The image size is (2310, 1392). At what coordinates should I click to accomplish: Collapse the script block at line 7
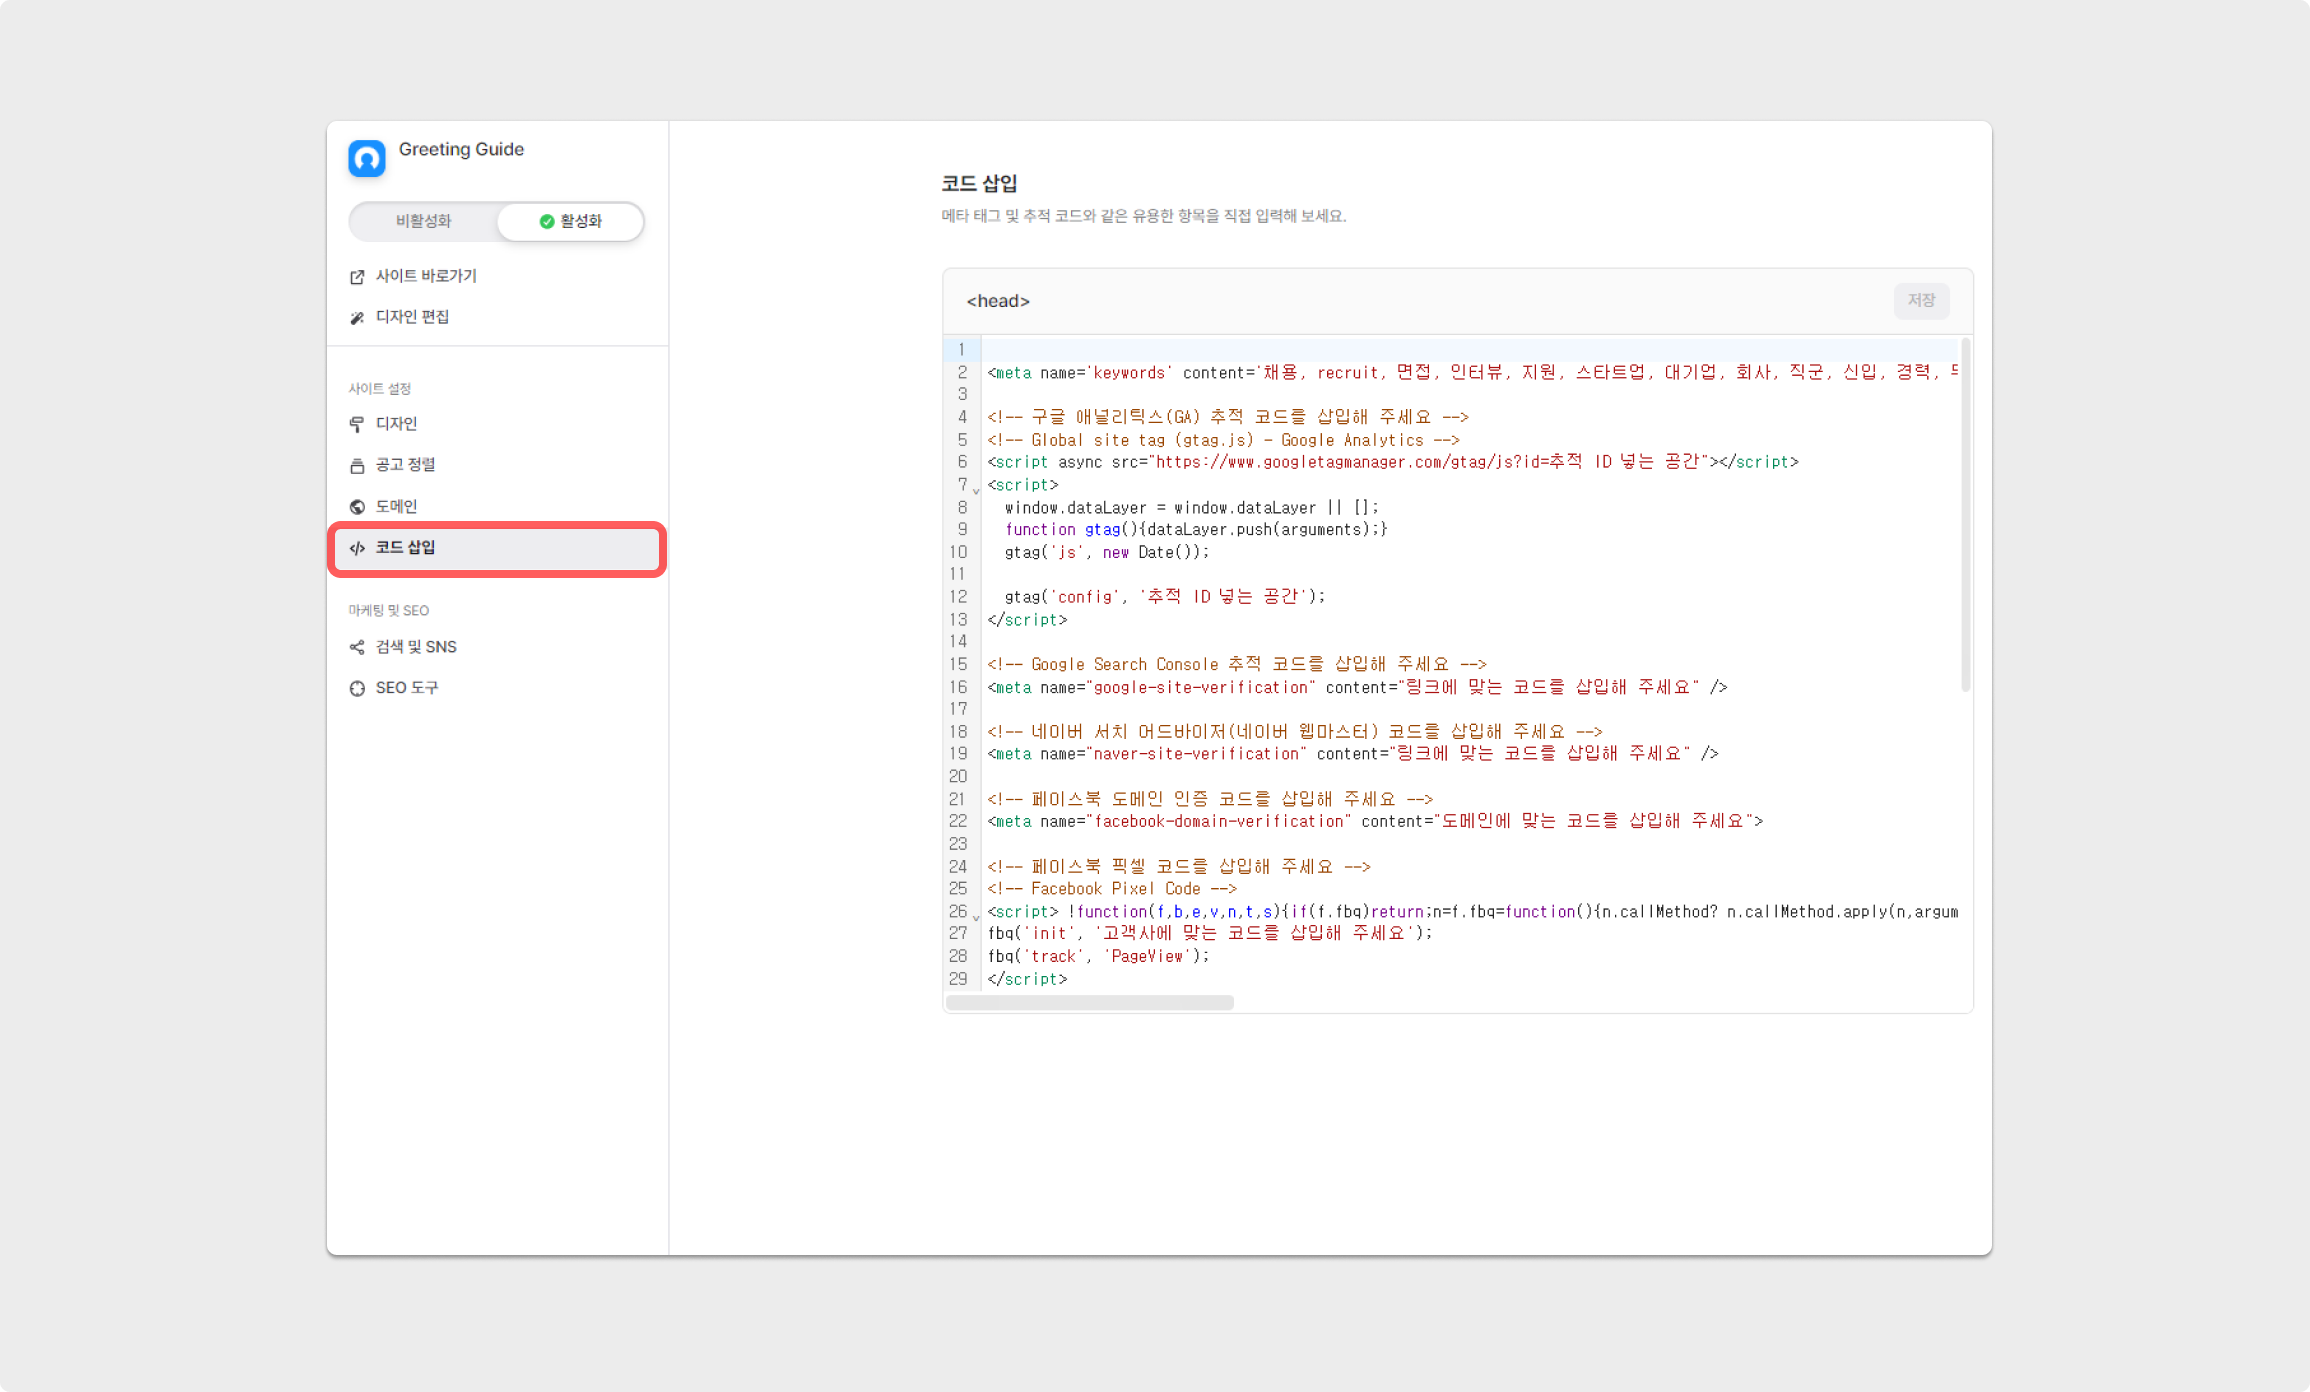coord(976,490)
